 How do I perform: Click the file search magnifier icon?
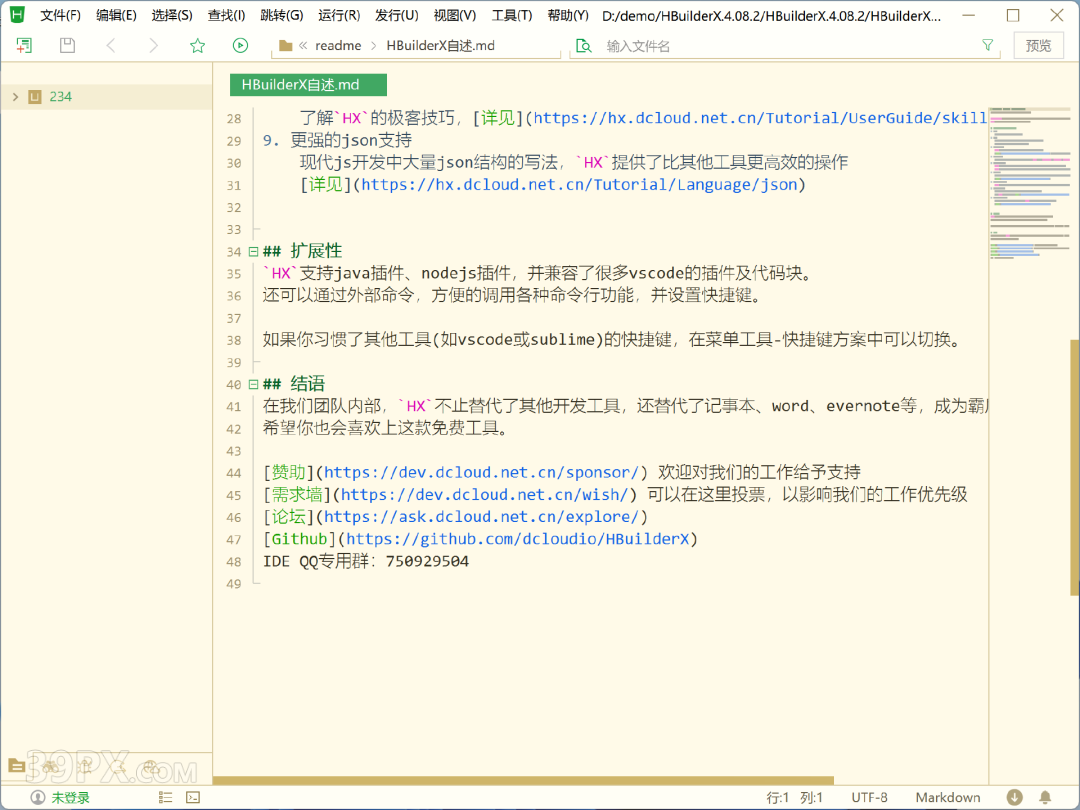click(x=583, y=46)
